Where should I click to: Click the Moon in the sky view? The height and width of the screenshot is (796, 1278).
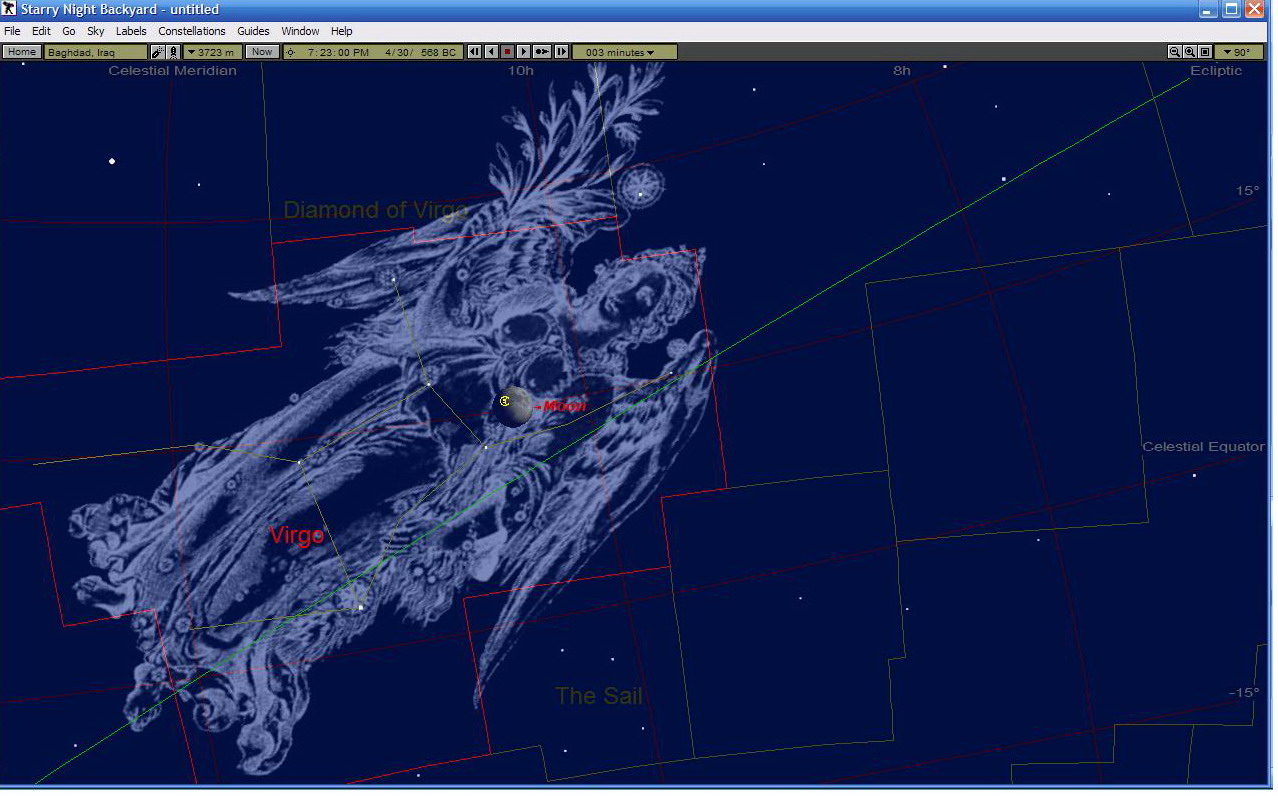pos(513,406)
